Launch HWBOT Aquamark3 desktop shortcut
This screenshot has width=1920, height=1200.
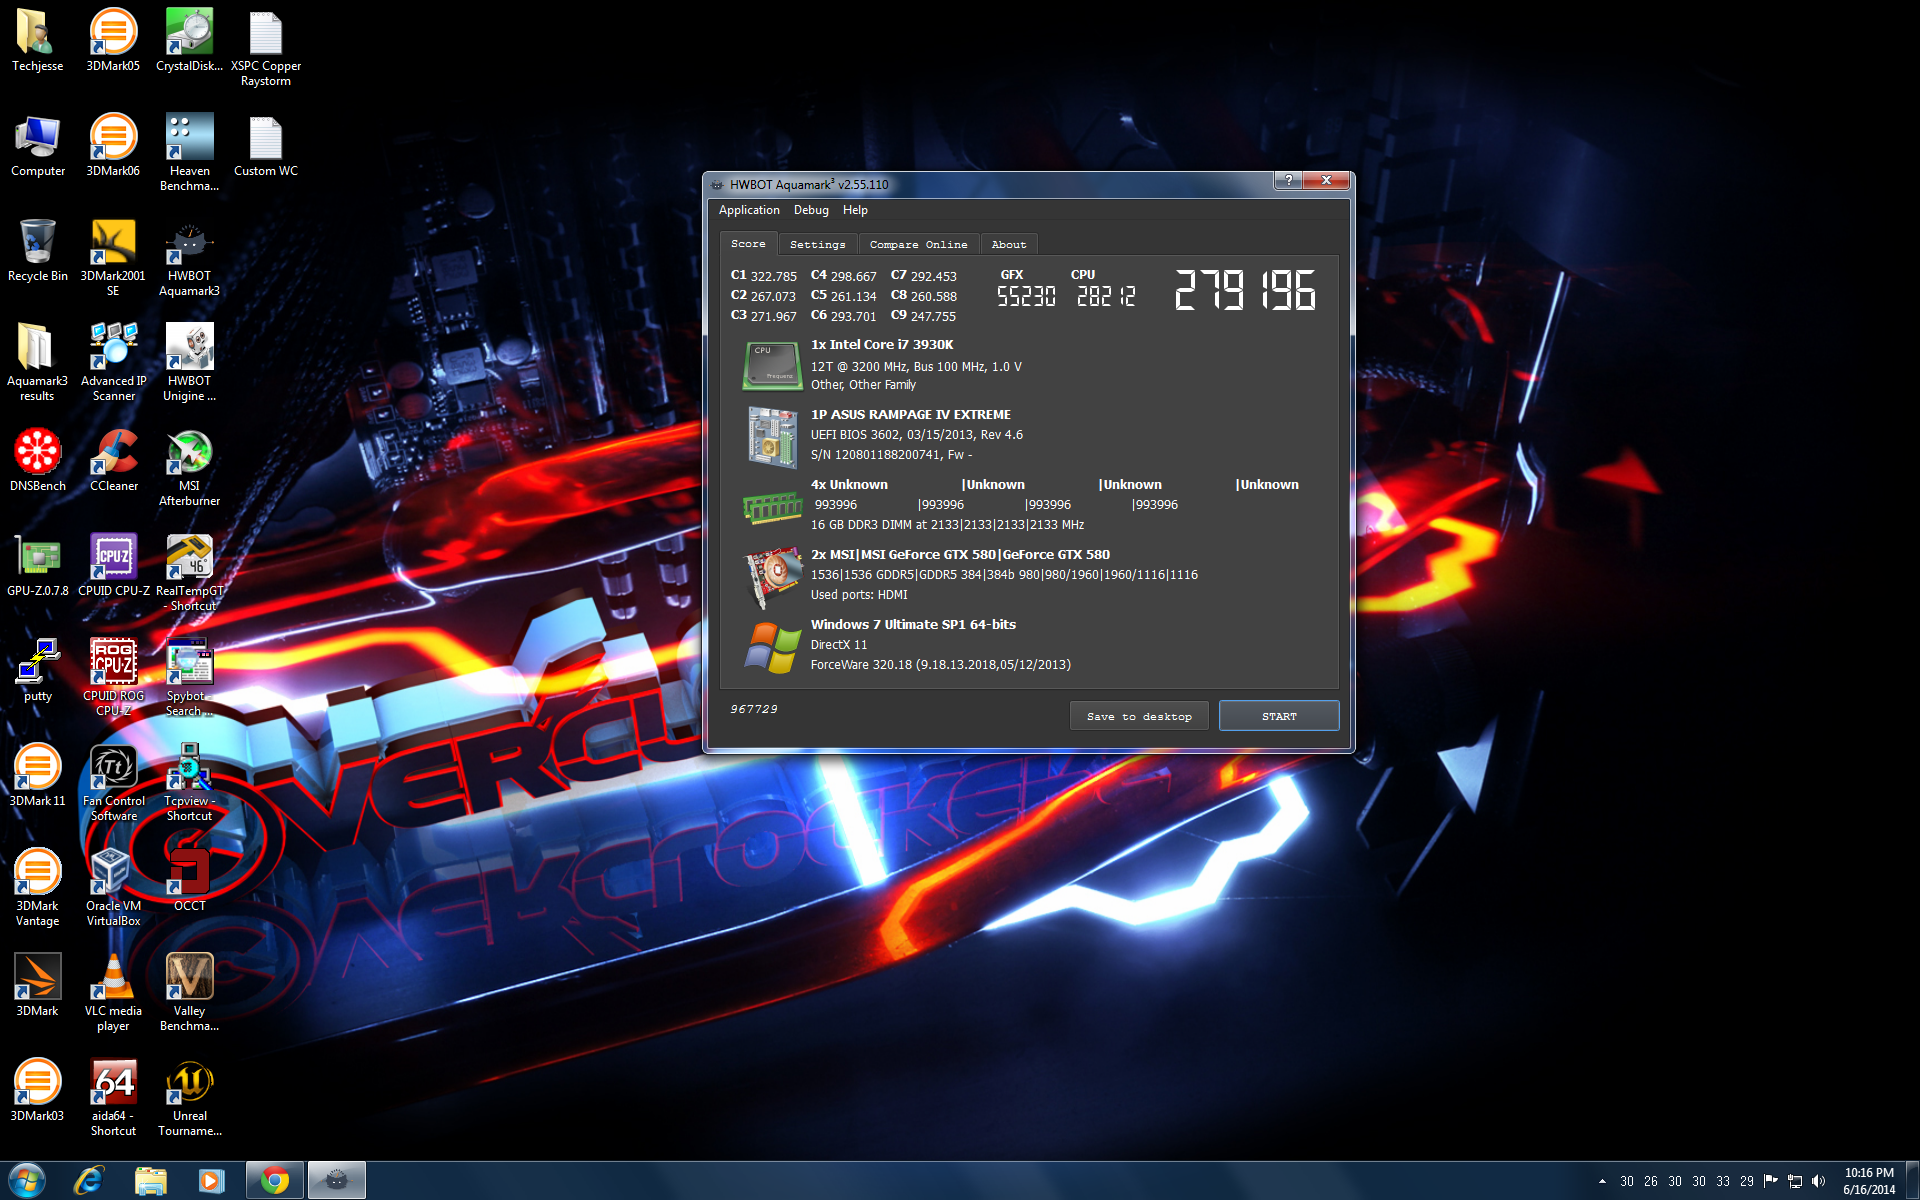point(189,257)
